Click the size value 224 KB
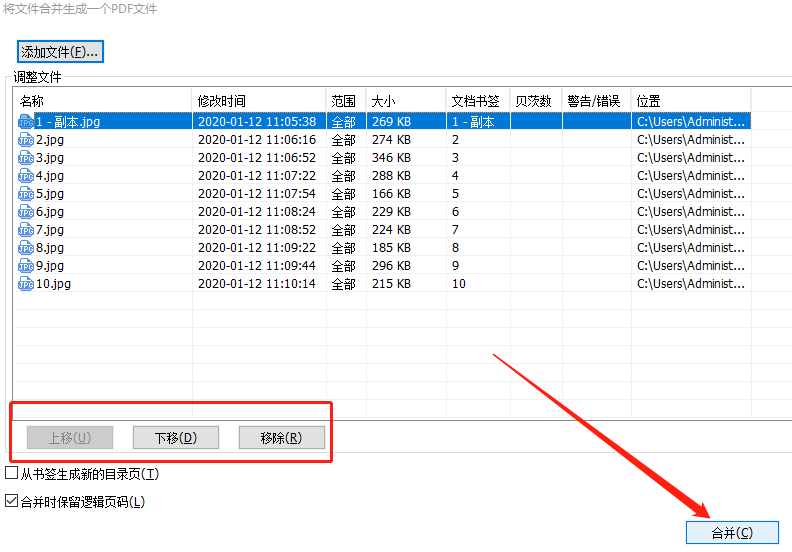The image size is (792, 552). (x=391, y=230)
